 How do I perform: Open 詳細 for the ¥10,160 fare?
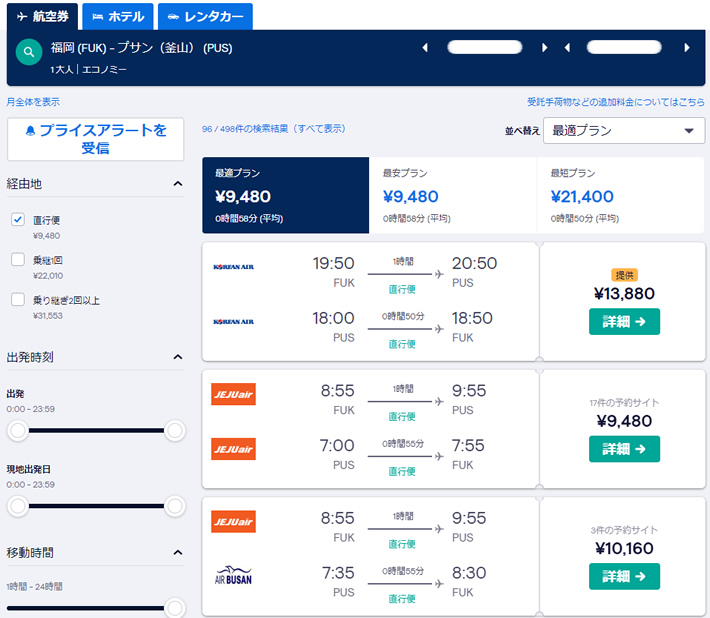click(624, 576)
